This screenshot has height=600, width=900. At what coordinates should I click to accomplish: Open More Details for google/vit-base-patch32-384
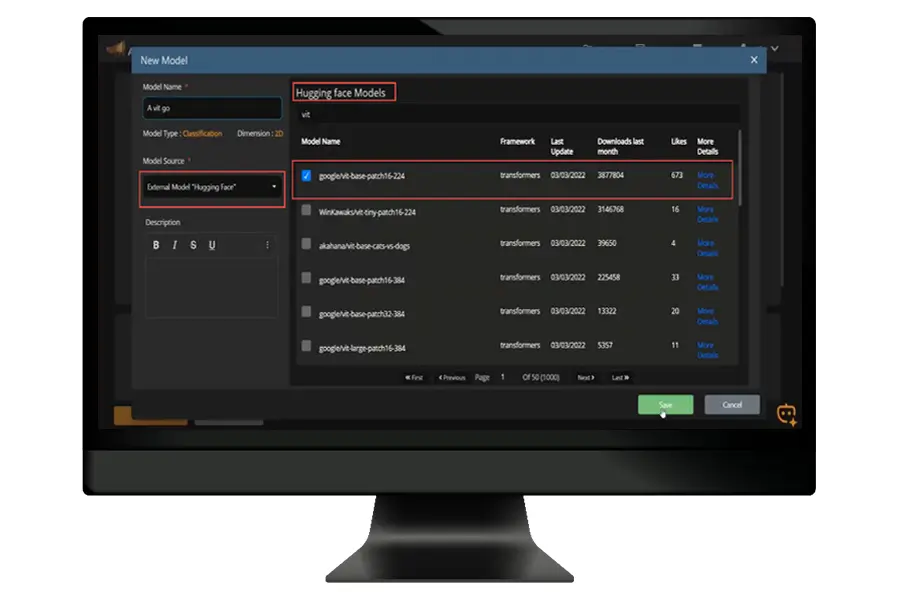pos(707,316)
